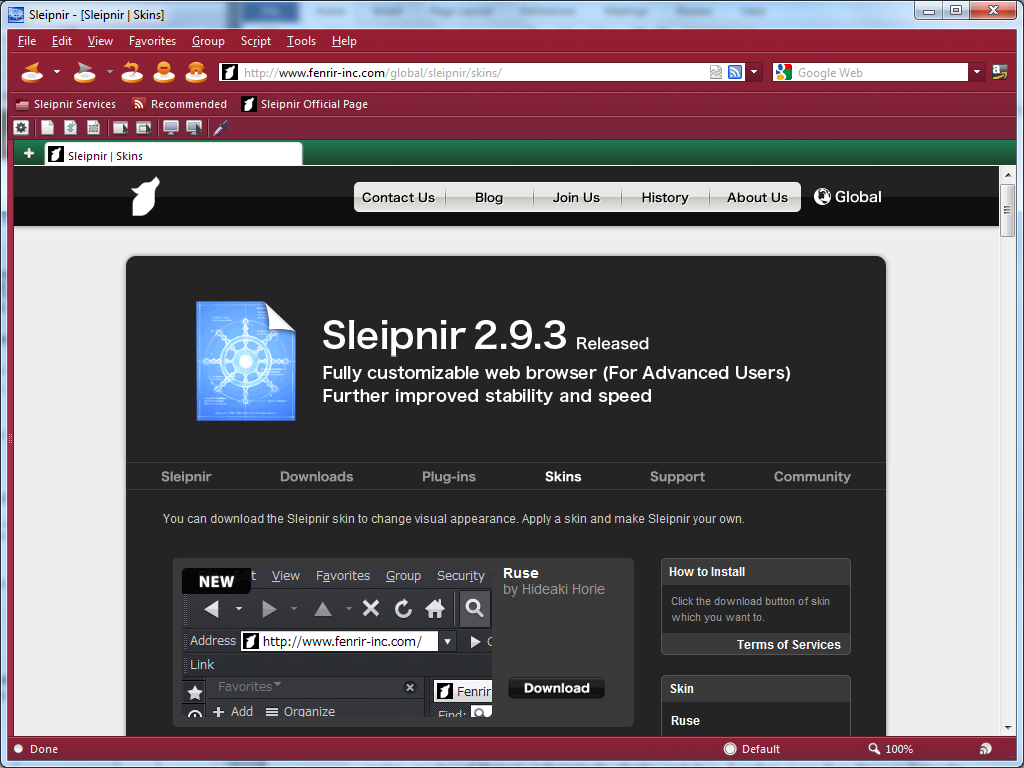Viewport: 1024px width, 768px height.
Task: Reload the current page
Action: pyautogui.click(x=130, y=72)
